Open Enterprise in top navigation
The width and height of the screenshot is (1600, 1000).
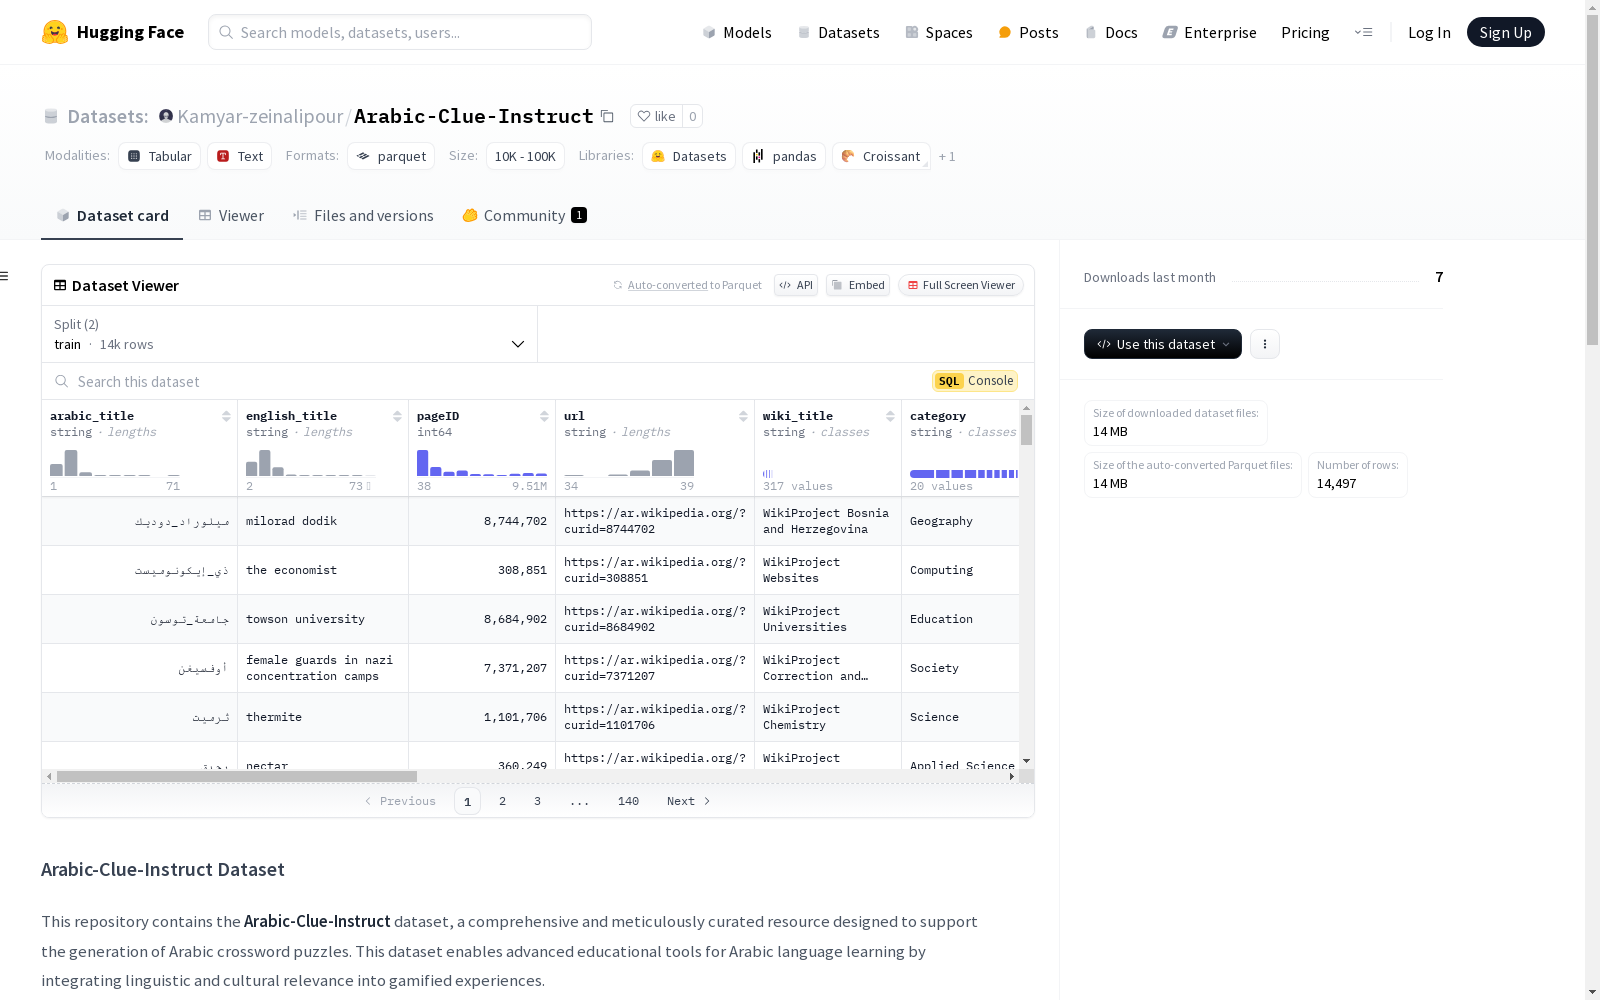coord(1209,32)
